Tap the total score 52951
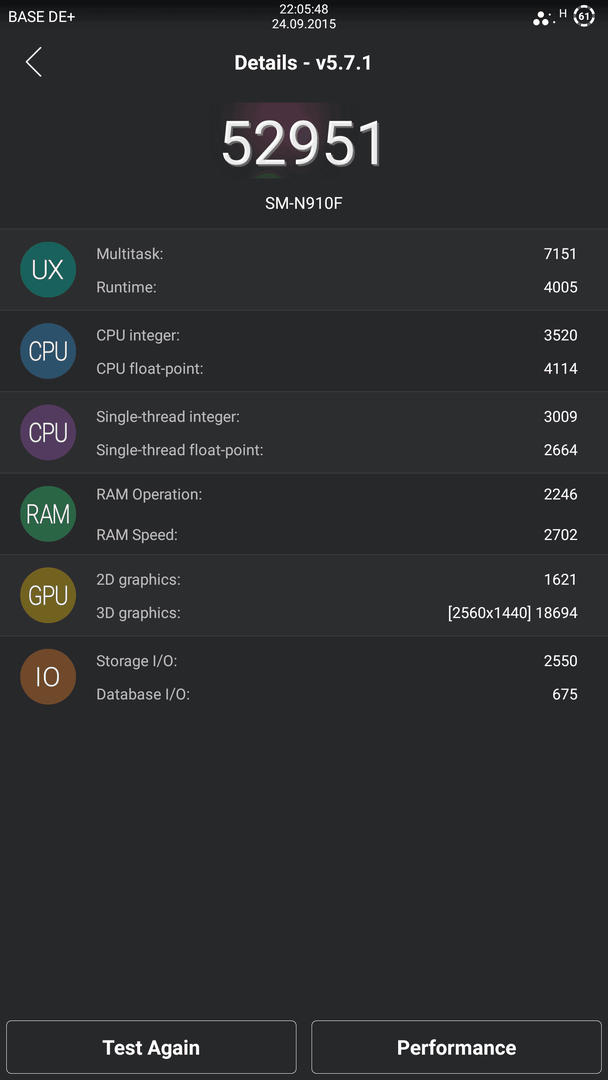The image size is (608, 1080). pyautogui.click(x=303, y=143)
